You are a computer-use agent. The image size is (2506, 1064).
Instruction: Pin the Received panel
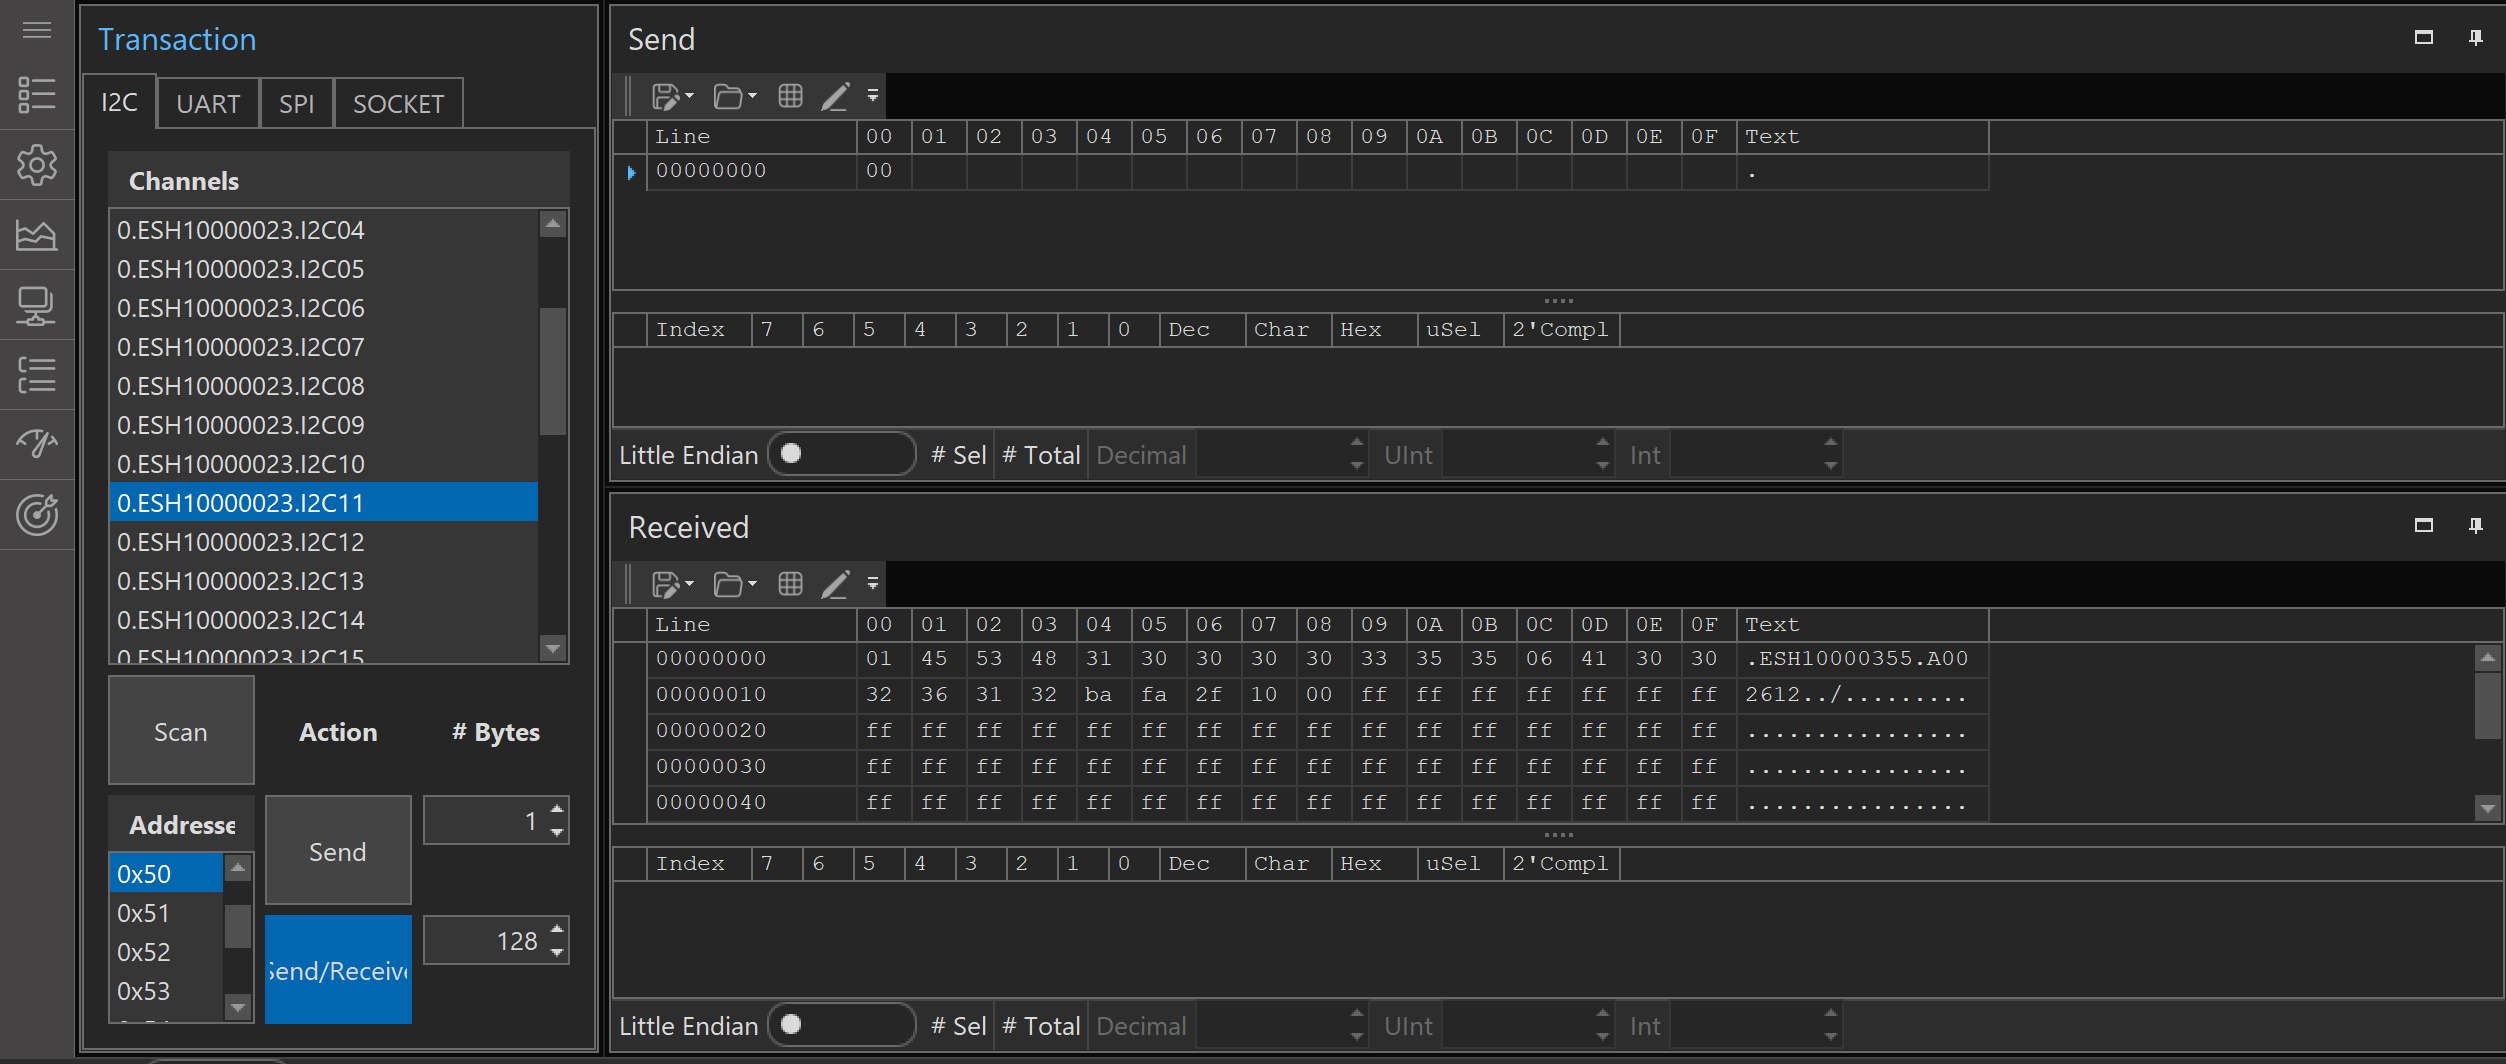tap(2475, 526)
